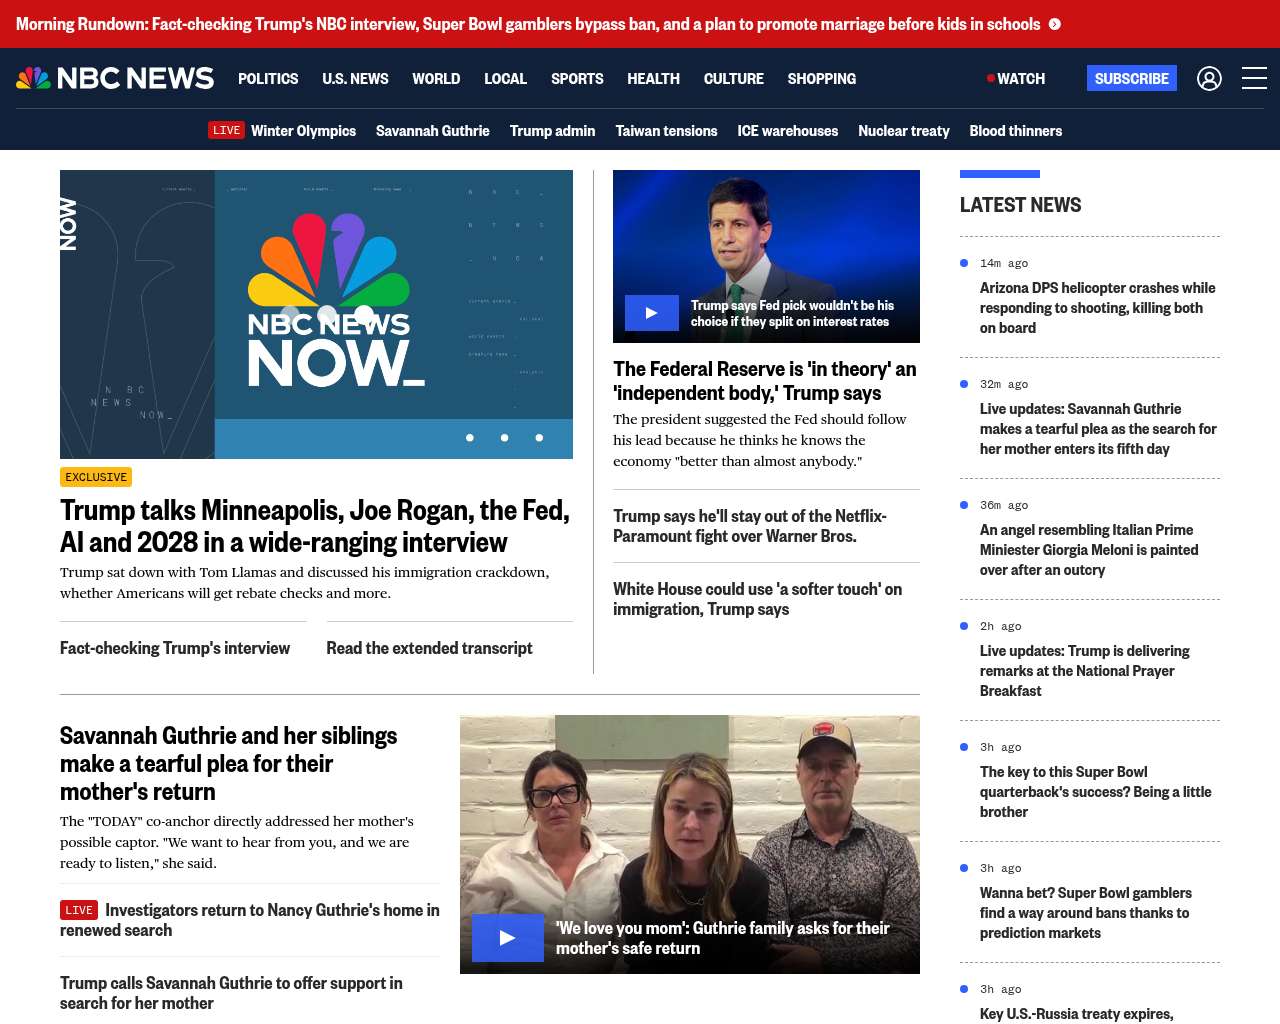Open the U.S. News section
The height and width of the screenshot is (1024, 1280).
pos(355,78)
